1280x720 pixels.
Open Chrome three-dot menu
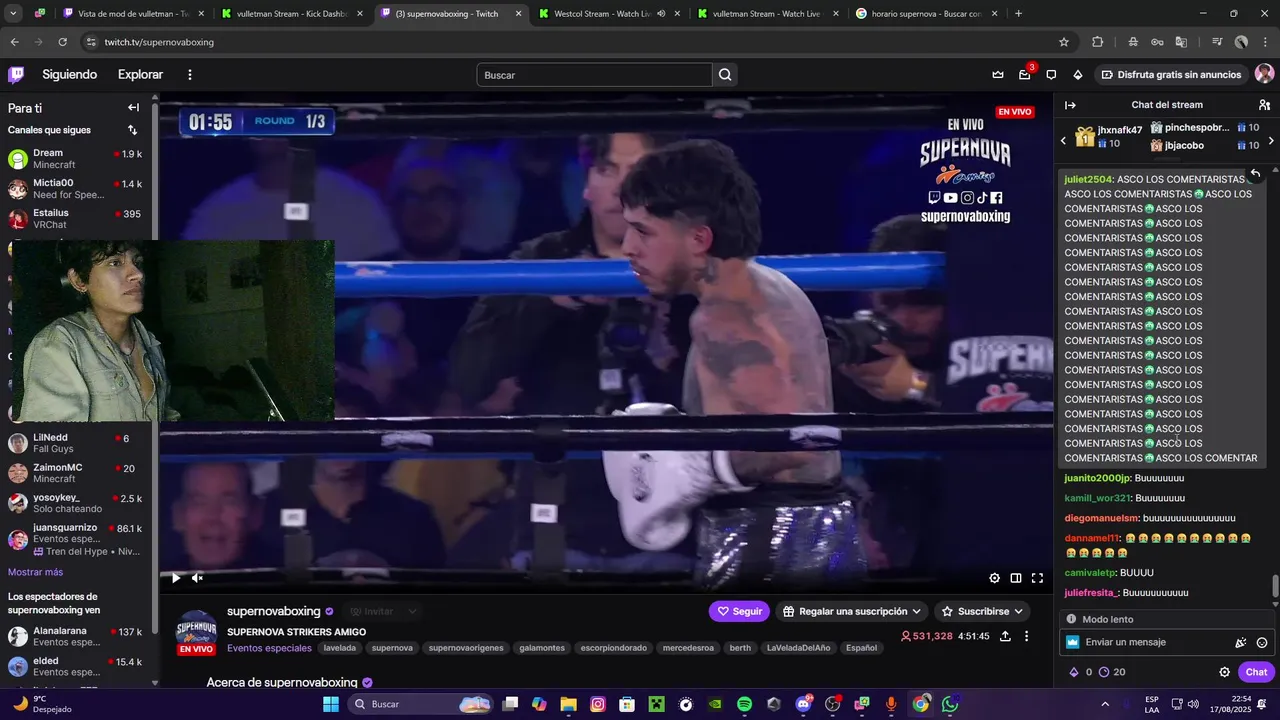point(1264,42)
